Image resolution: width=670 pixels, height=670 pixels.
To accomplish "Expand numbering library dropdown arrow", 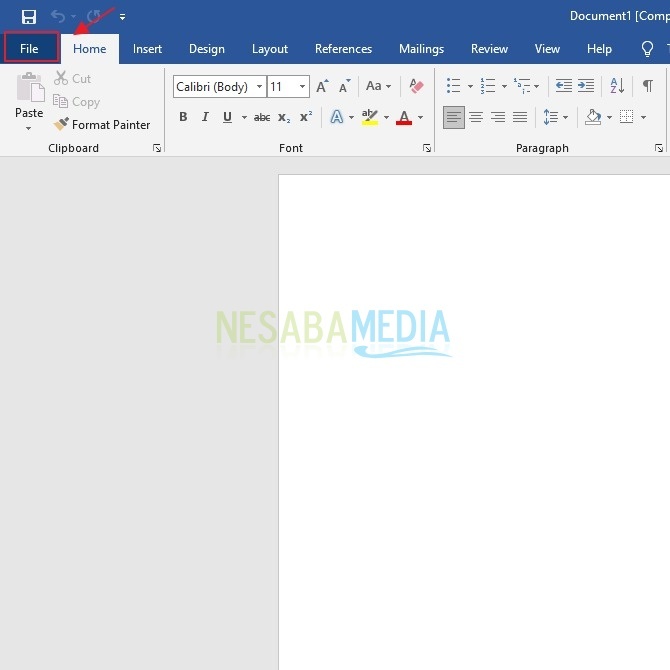I will tap(504, 86).
